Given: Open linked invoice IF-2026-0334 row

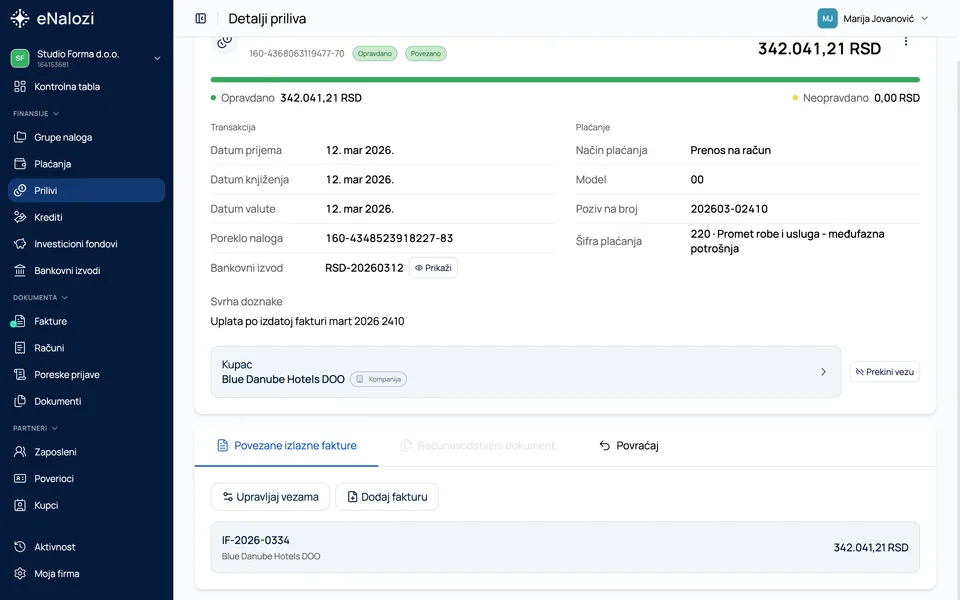Looking at the screenshot, I should tap(565, 547).
